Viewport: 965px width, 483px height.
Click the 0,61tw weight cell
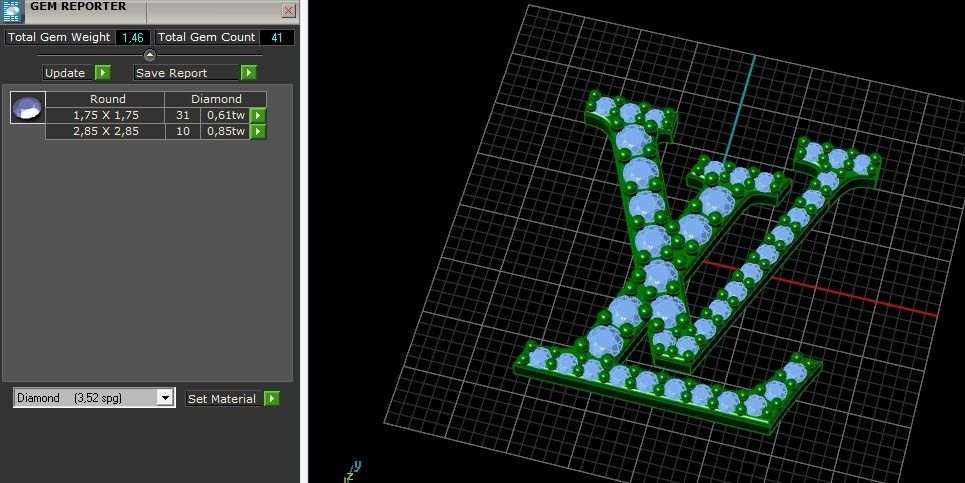pos(225,115)
